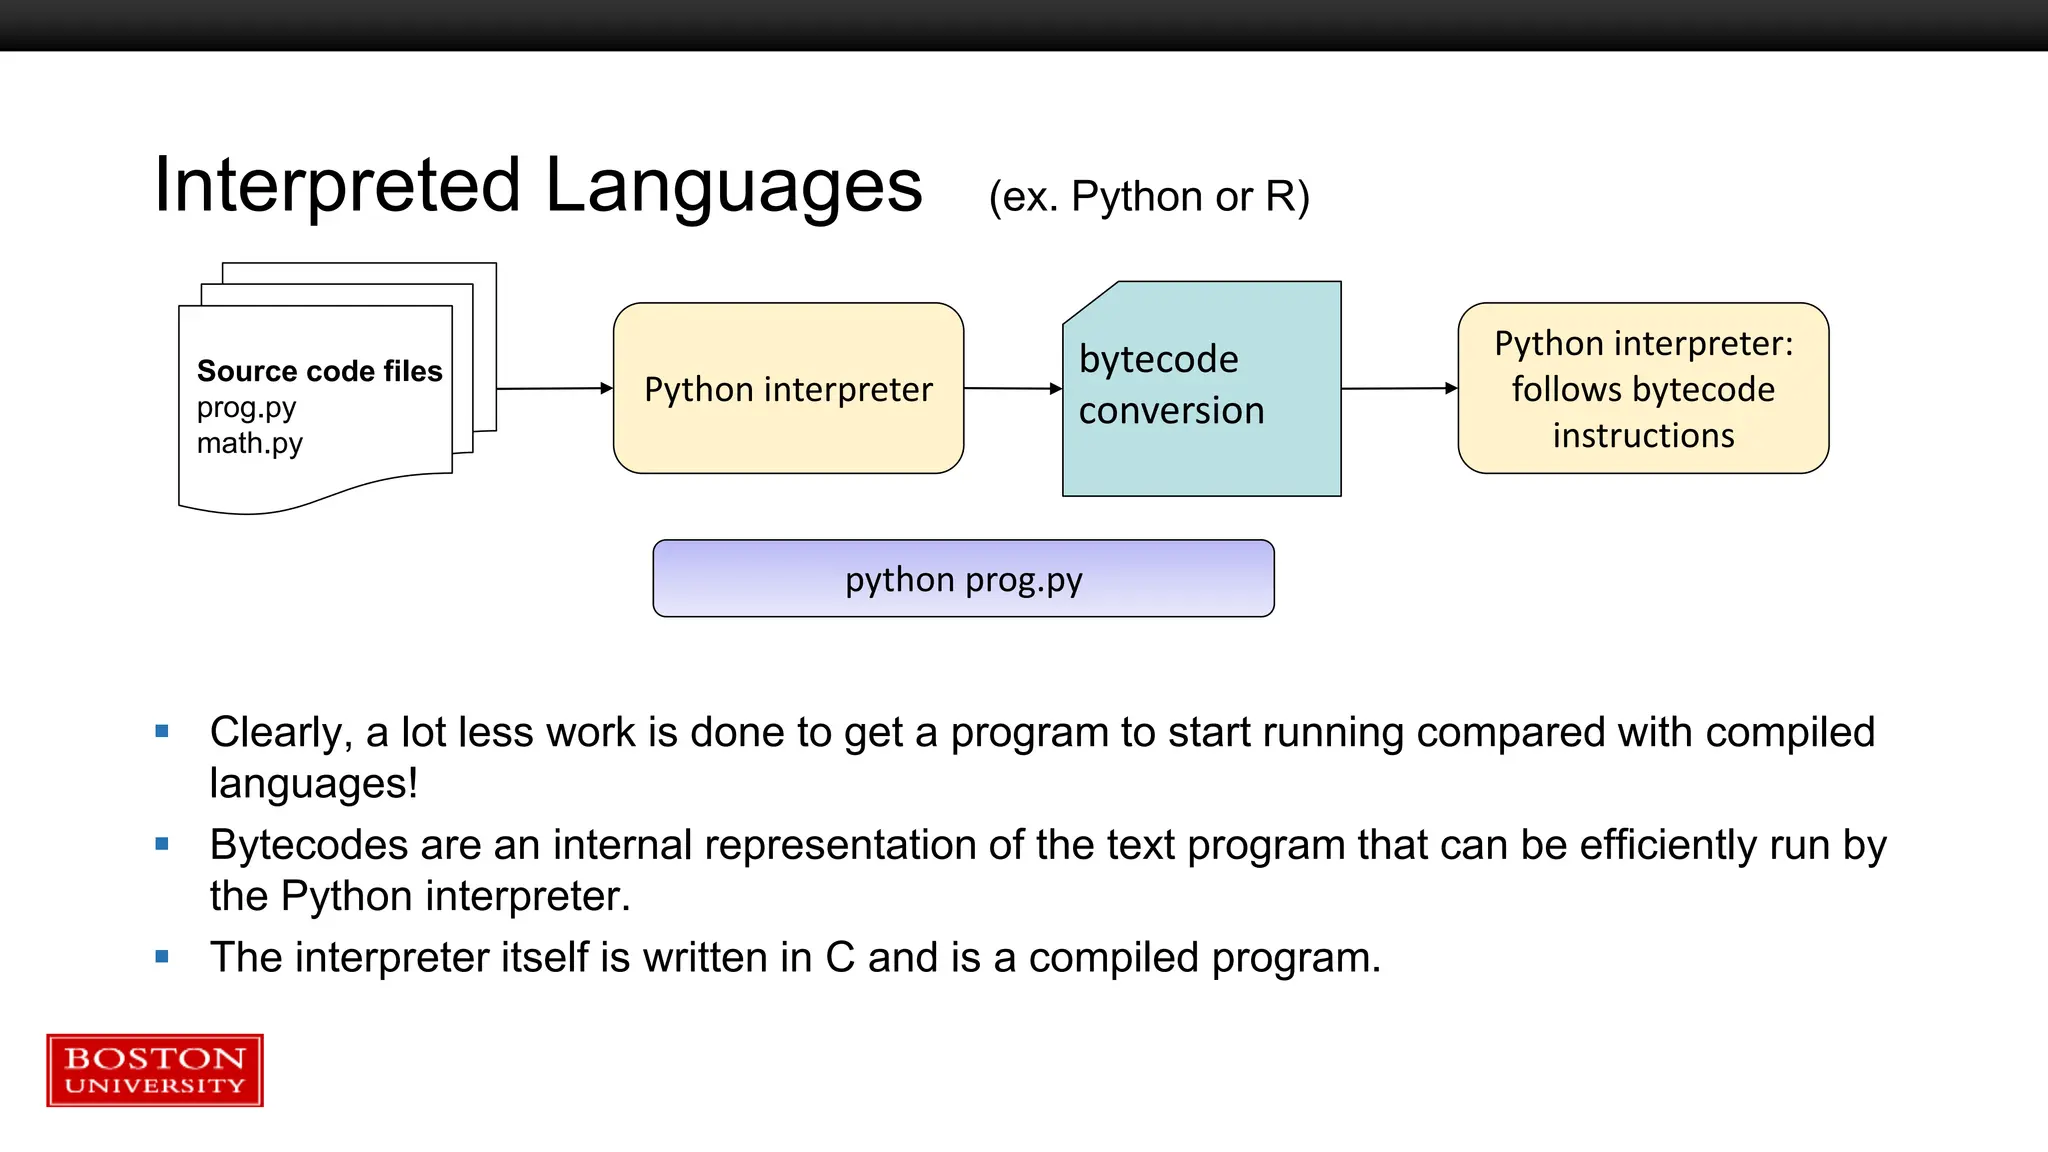Click the (ex. Python or R) subtitle

(1149, 197)
